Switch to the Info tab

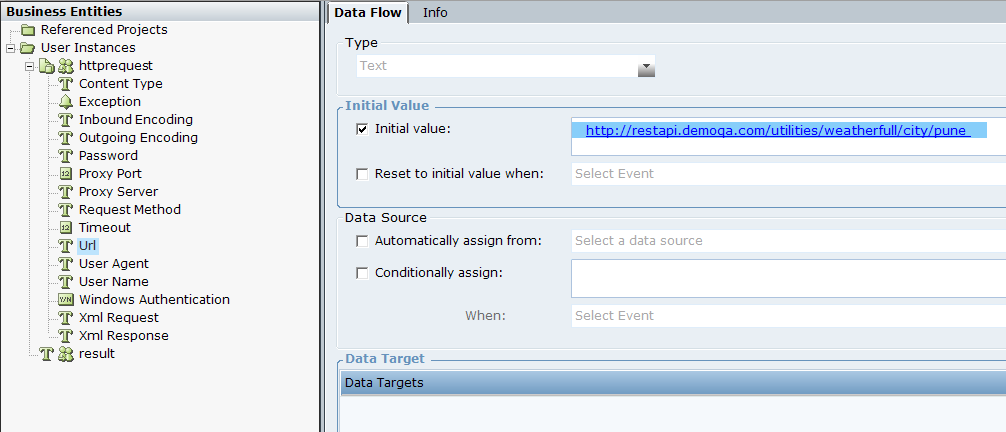pos(435,12)
